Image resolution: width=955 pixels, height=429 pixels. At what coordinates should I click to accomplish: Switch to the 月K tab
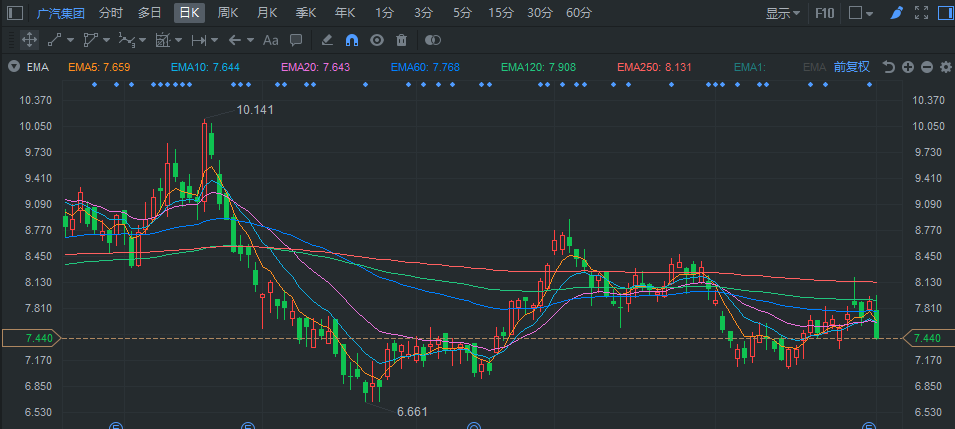point(267,13)
